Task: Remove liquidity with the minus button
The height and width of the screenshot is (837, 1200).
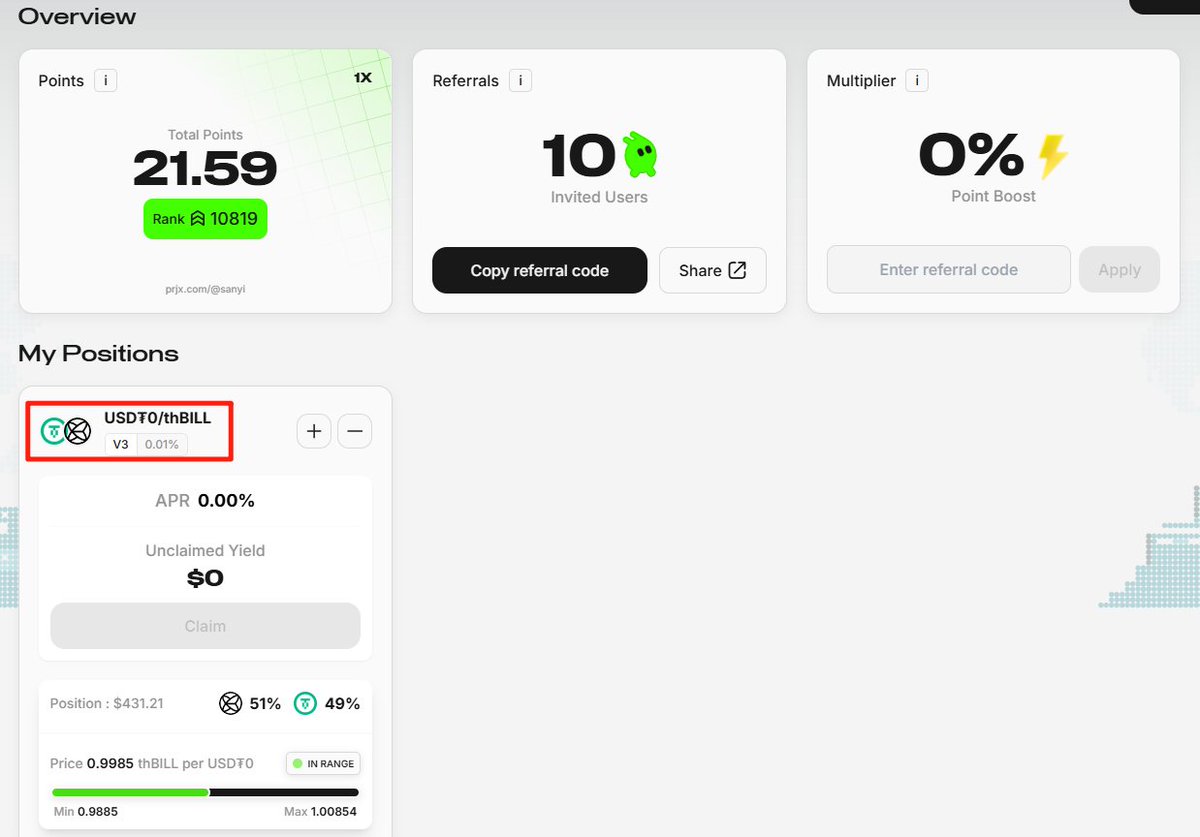Action: tap(355, 431)
